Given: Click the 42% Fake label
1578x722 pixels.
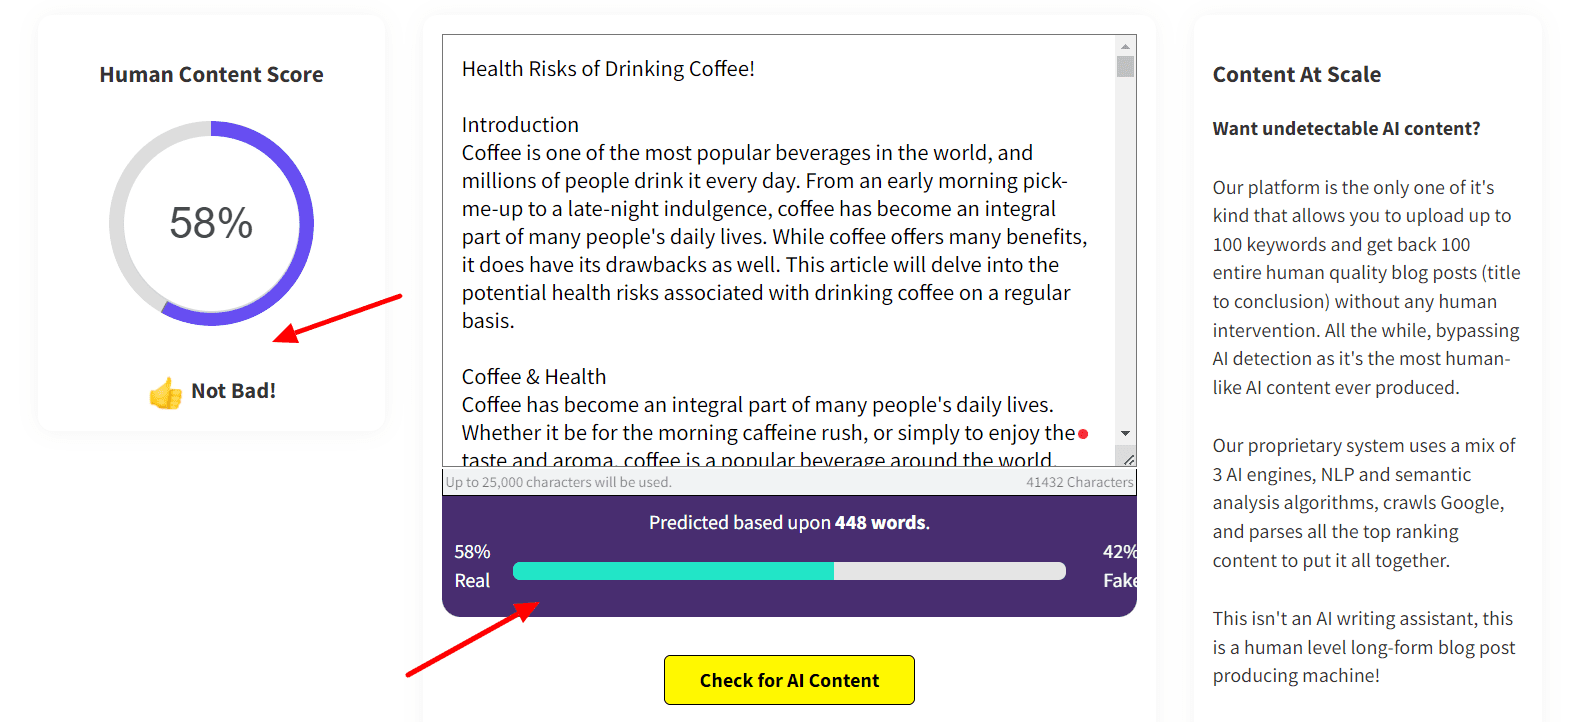Looking at the screenshot, I should pos(1119,566).
